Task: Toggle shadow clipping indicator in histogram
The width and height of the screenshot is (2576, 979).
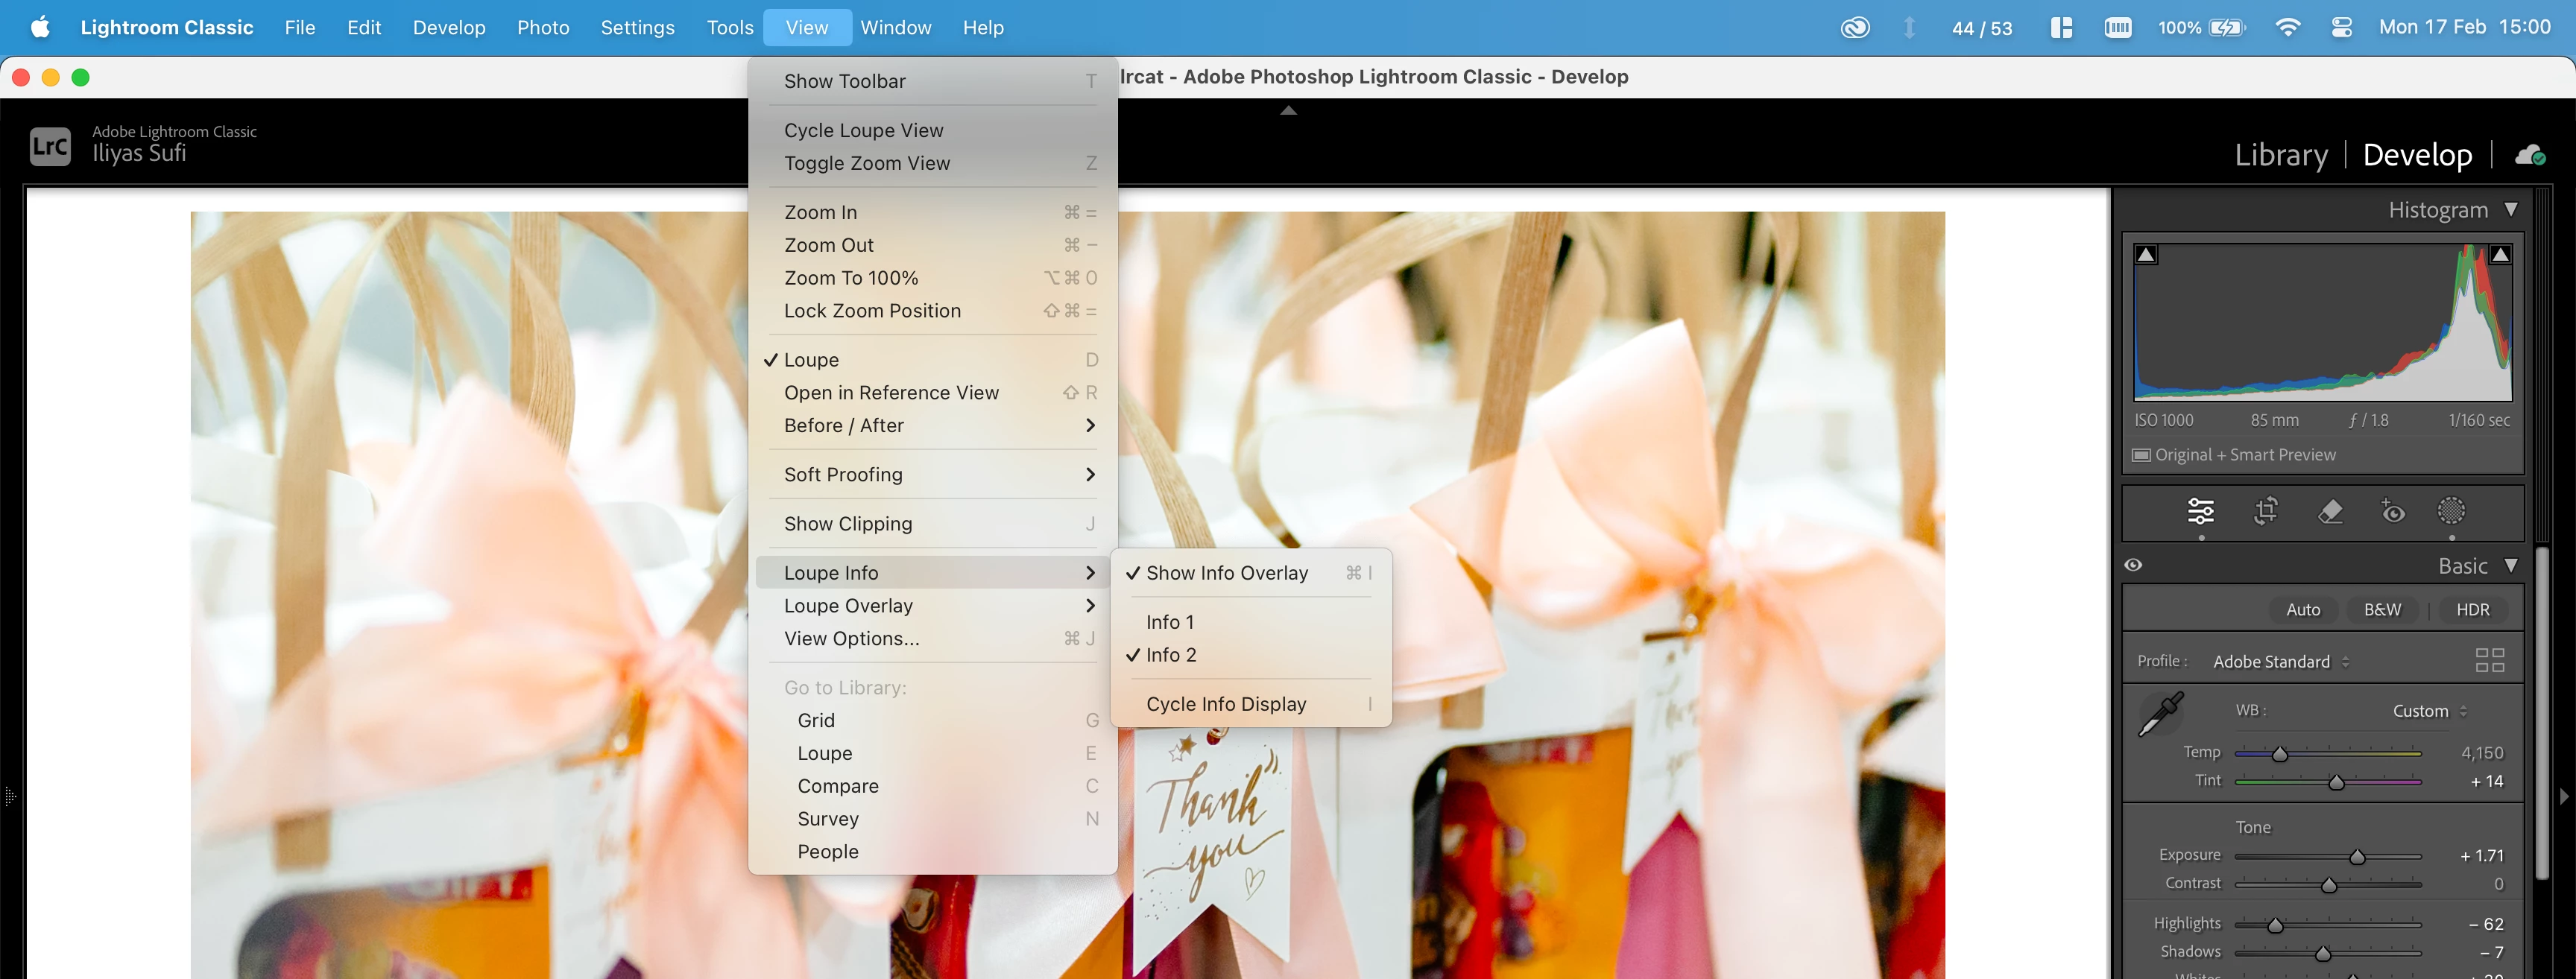Action: tap(2146, 255)
